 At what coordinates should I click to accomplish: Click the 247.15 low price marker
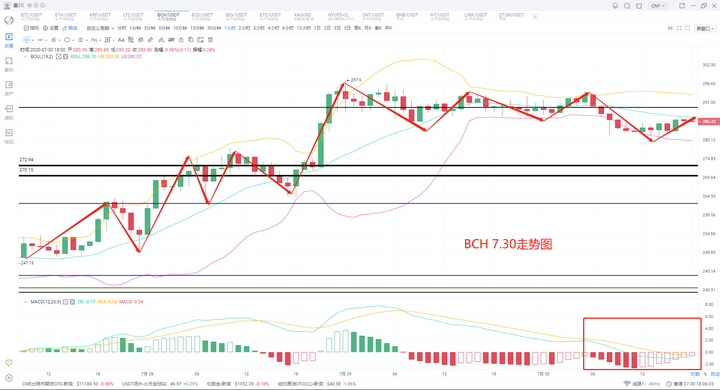[x=26, y=263]
